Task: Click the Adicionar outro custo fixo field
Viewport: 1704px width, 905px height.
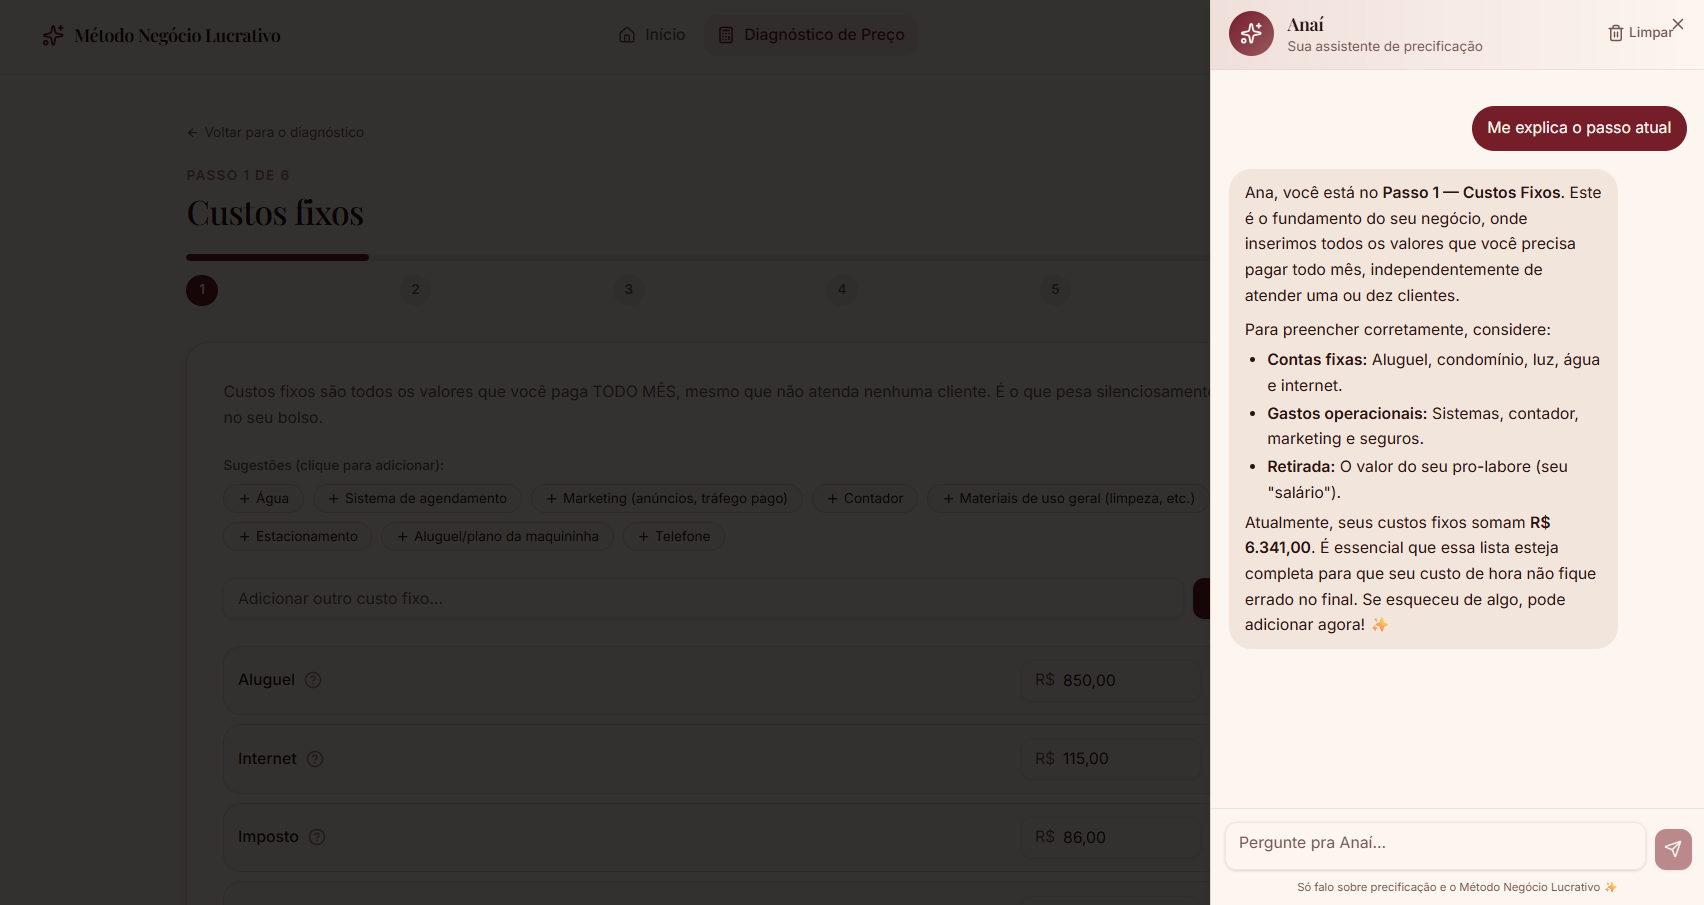Action: point(700,598)
